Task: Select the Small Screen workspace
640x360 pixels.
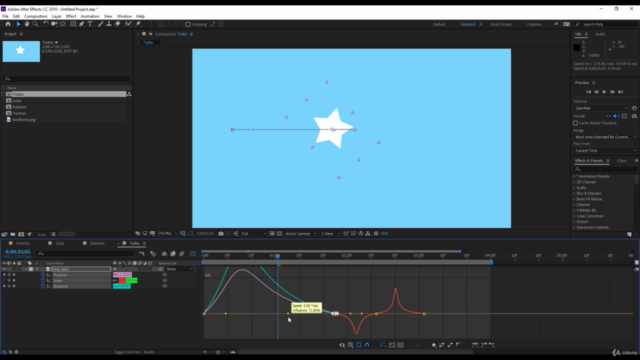Action: 501,24
